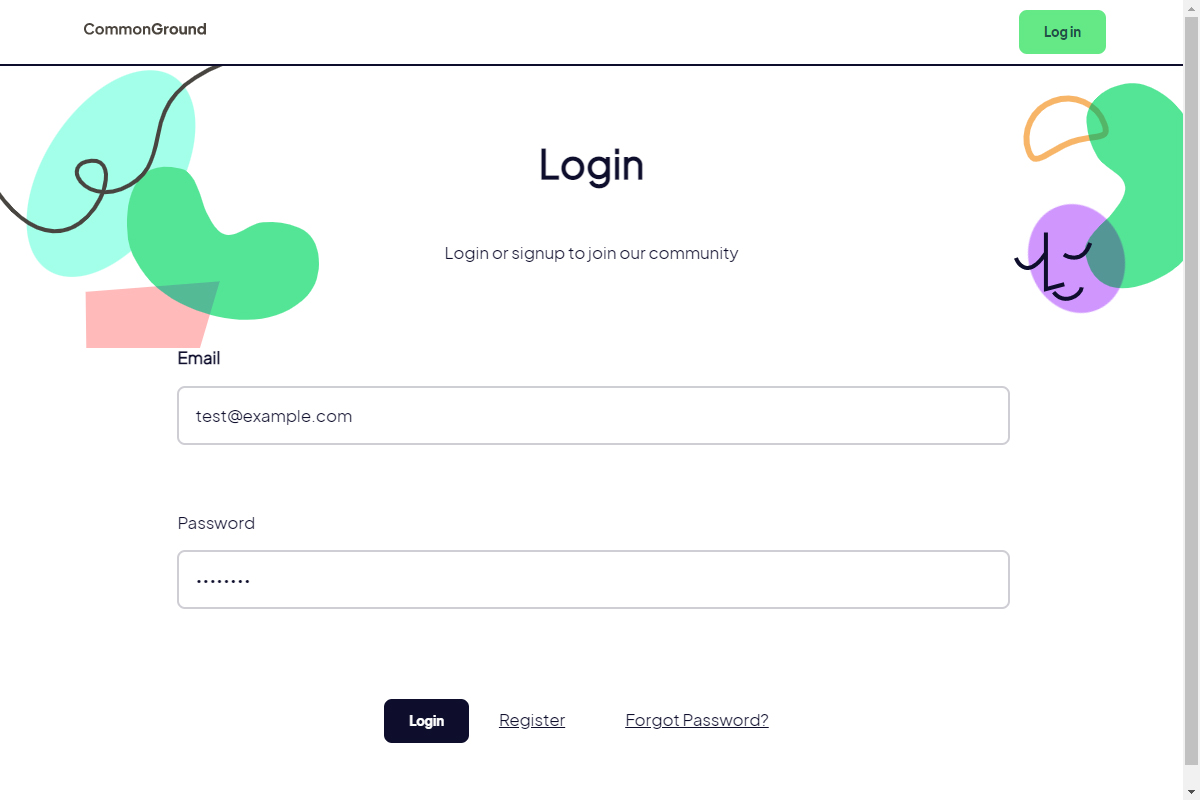Click the scrollbar down arrow
1200x800 pixels.
click(x=1191, y=792)
